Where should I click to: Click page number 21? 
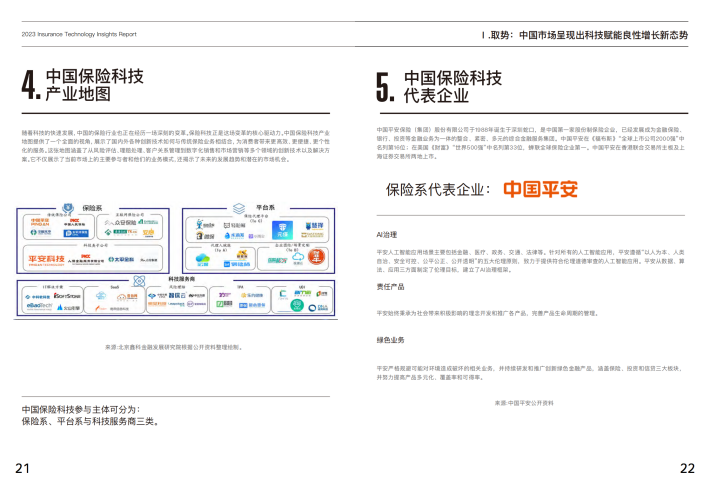coord(23,468)
